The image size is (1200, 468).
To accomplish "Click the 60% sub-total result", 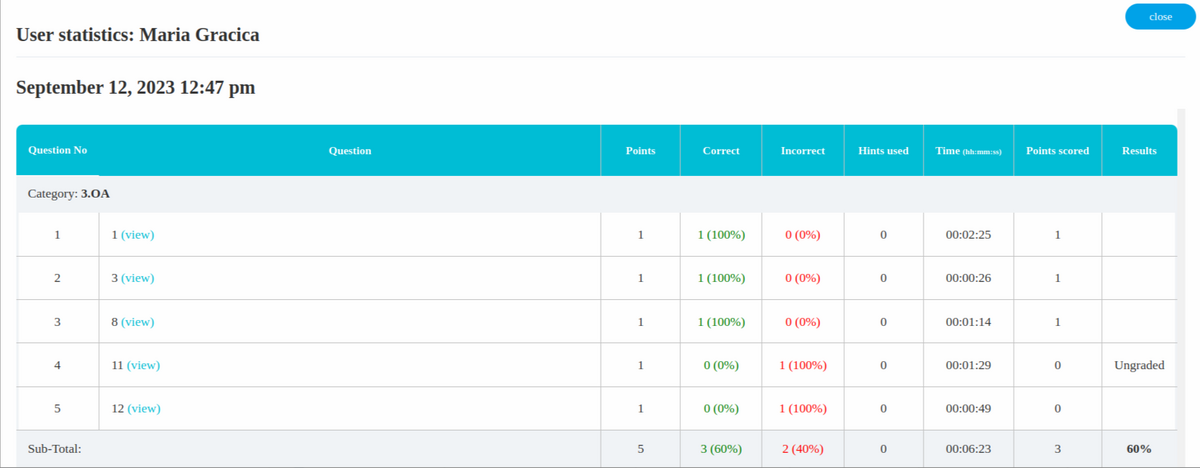I will (1138, 449).
